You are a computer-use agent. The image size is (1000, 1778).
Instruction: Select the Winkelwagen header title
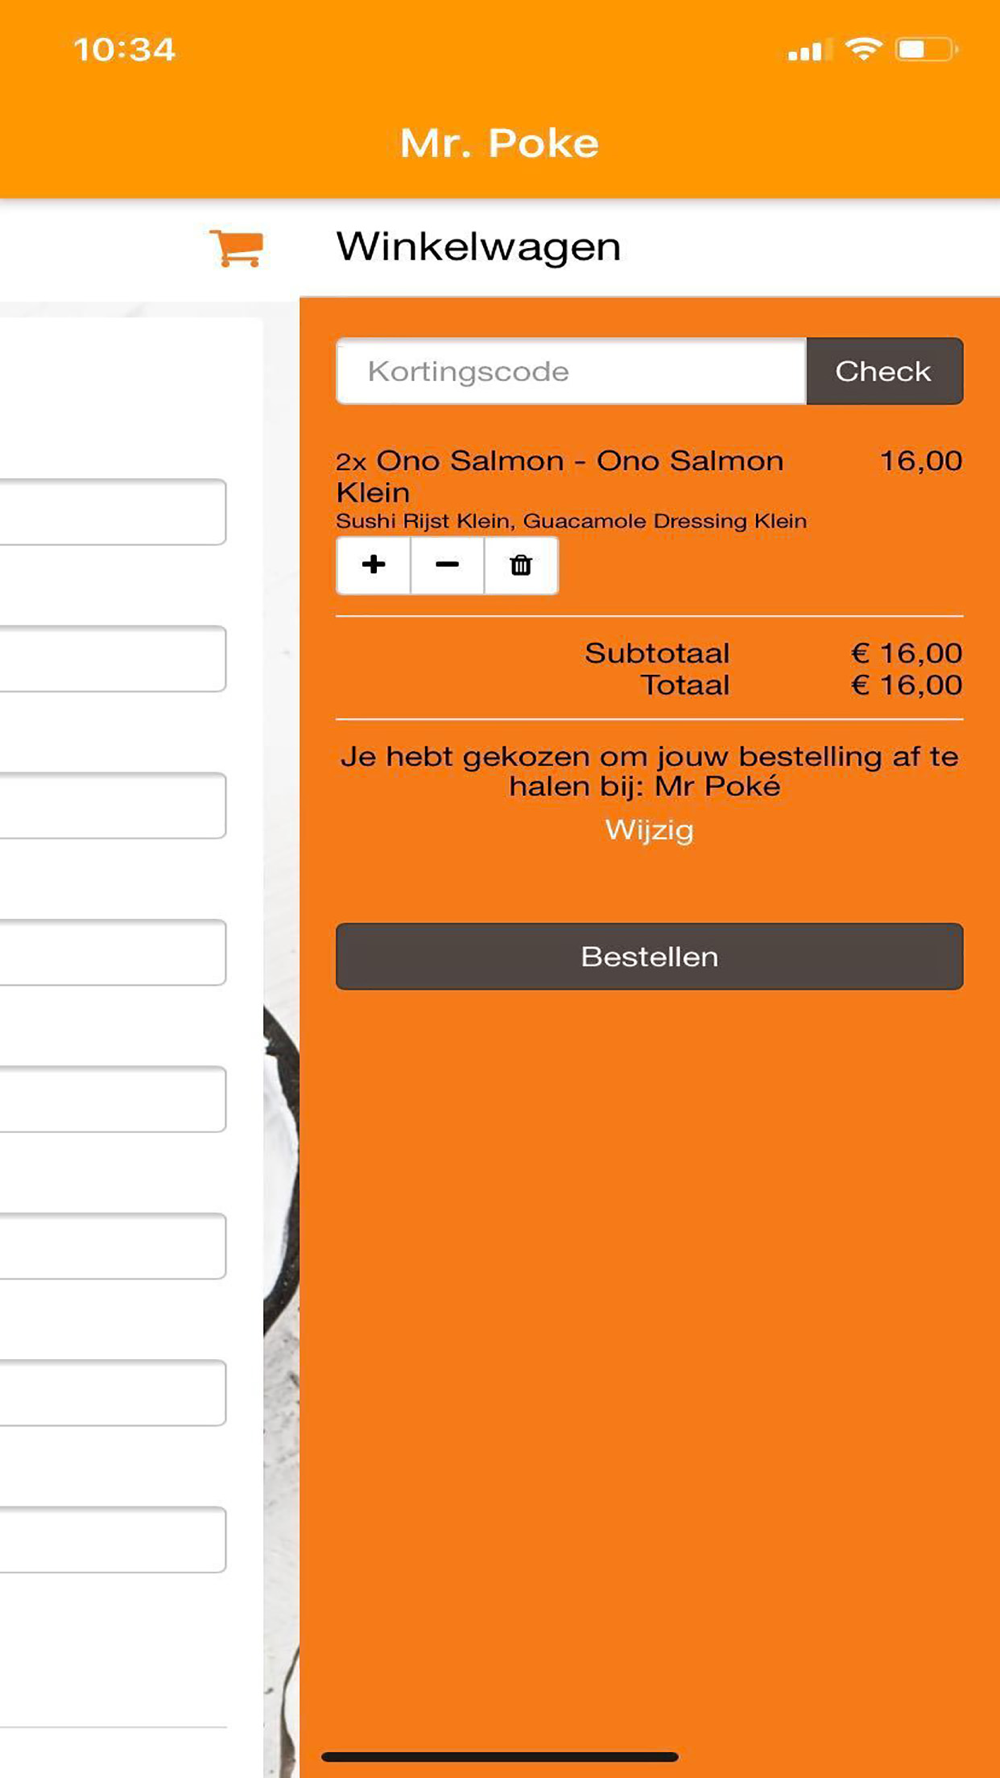click(x=478, y=247)
